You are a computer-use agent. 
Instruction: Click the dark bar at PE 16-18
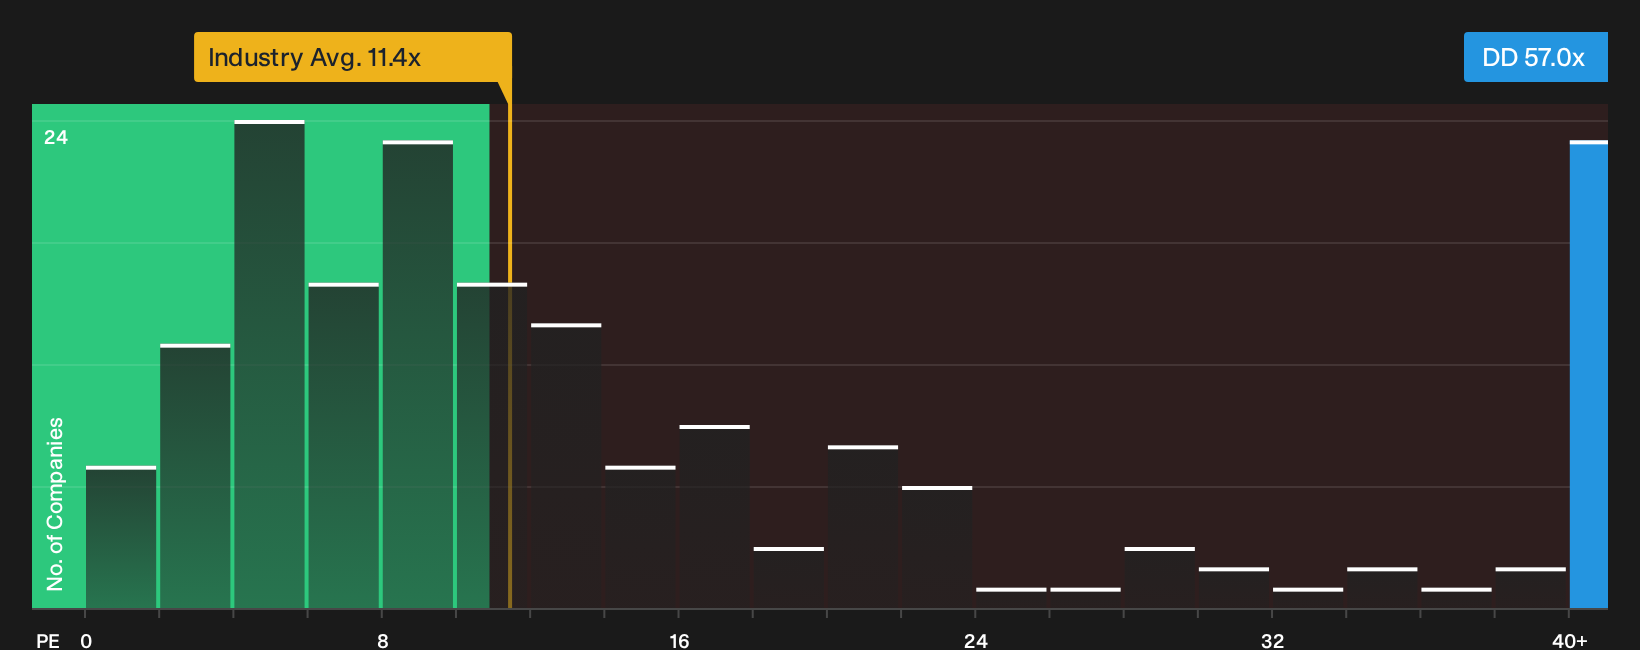tap(714, 517)
